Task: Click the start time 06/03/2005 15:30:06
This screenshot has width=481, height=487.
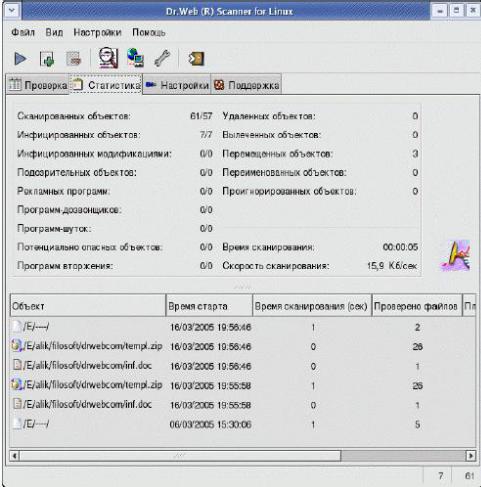Action: (210, 424)
